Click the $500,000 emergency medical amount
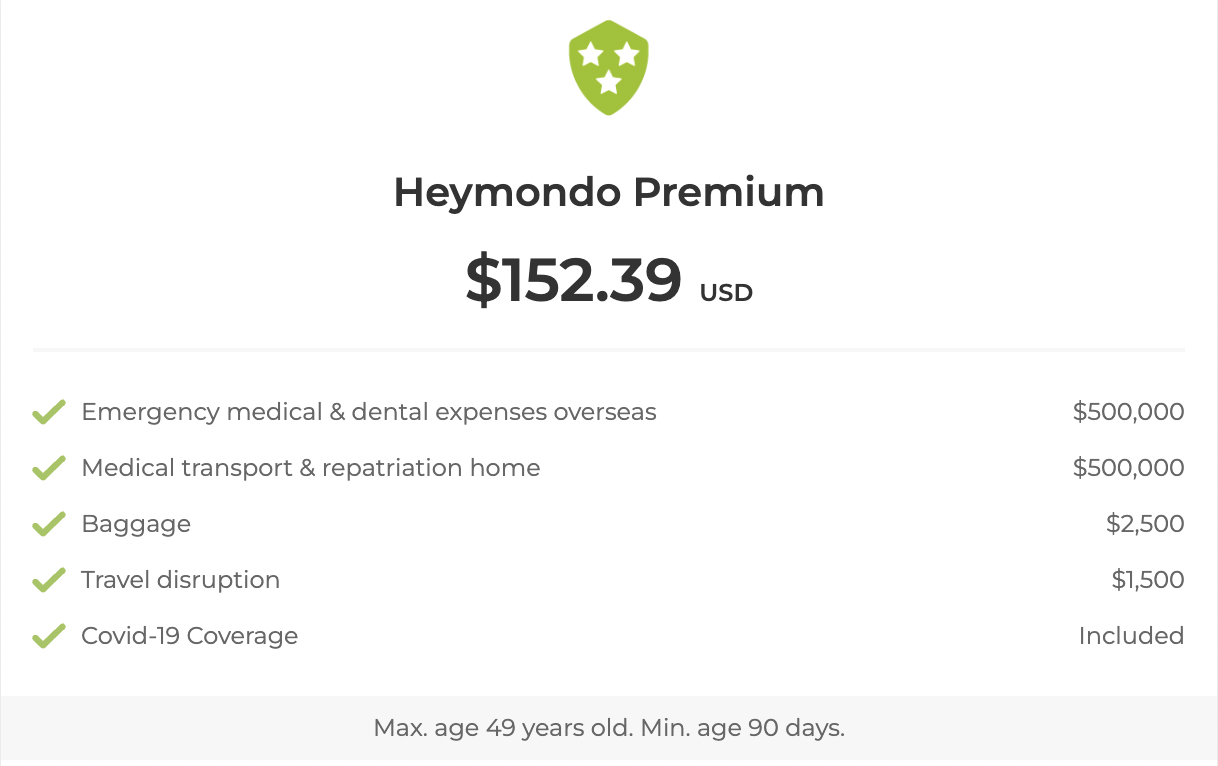This screenshot has width=1218, height=766. [1129, 412]
